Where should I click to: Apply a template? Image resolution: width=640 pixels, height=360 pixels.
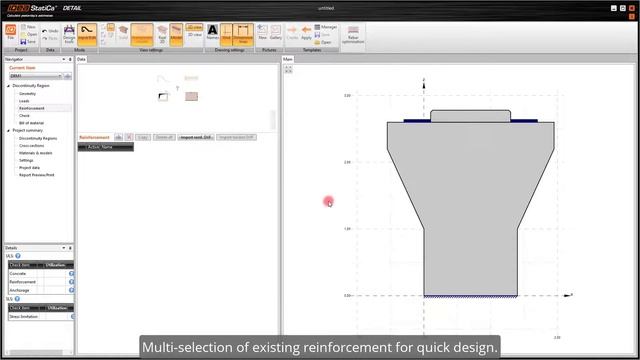click(x=306, y=33)
